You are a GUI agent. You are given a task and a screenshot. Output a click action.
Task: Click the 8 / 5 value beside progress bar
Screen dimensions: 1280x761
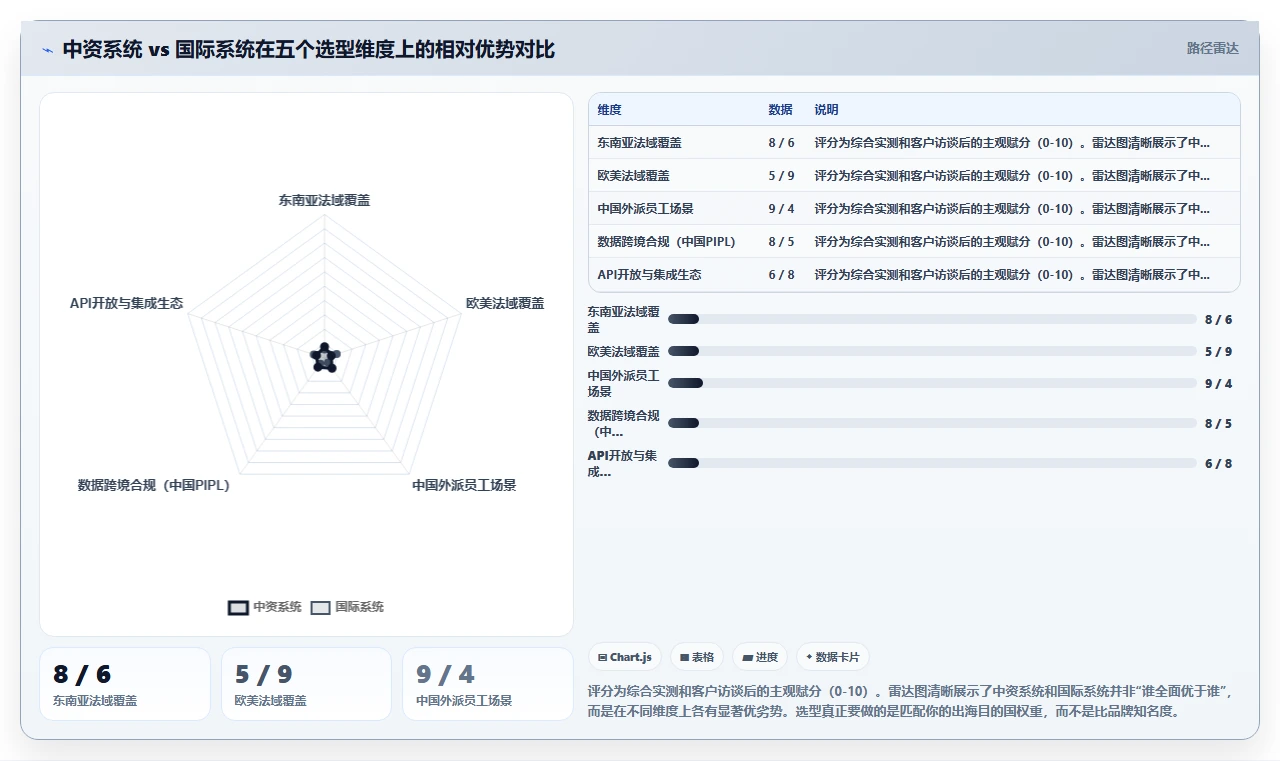click(x=1218, y=424)
